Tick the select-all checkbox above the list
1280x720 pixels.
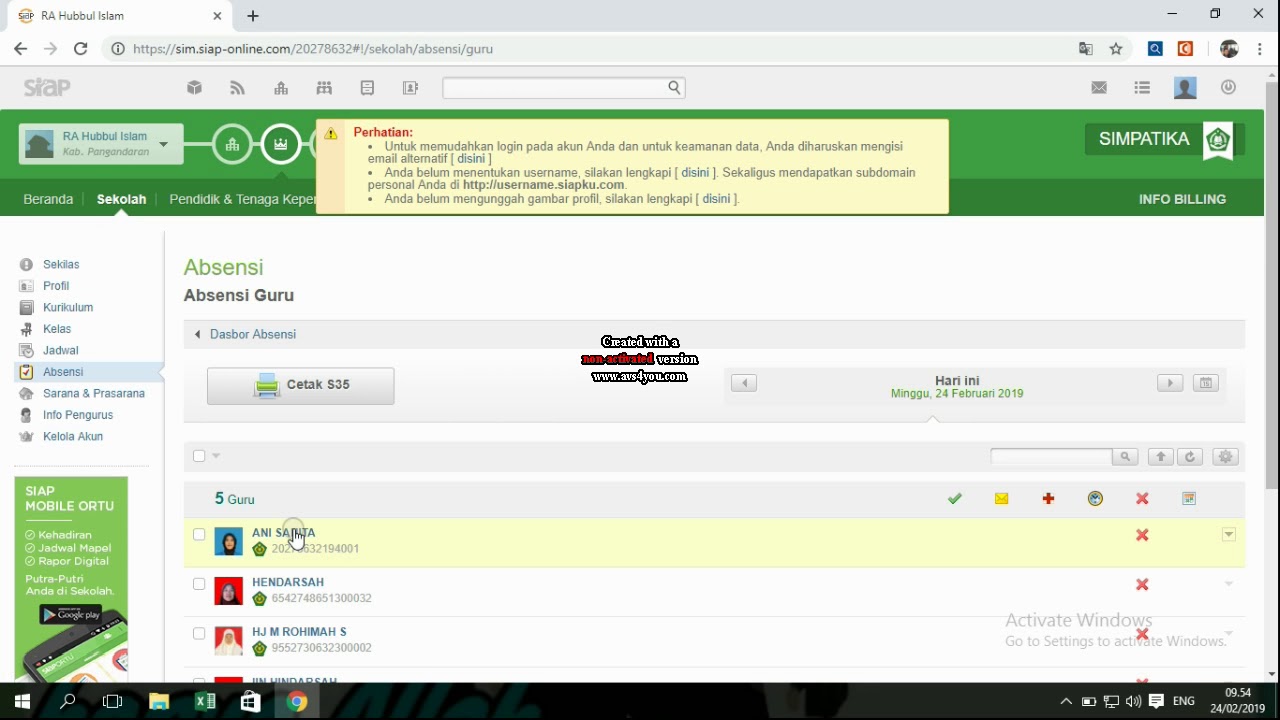click(x=199, y=456)
